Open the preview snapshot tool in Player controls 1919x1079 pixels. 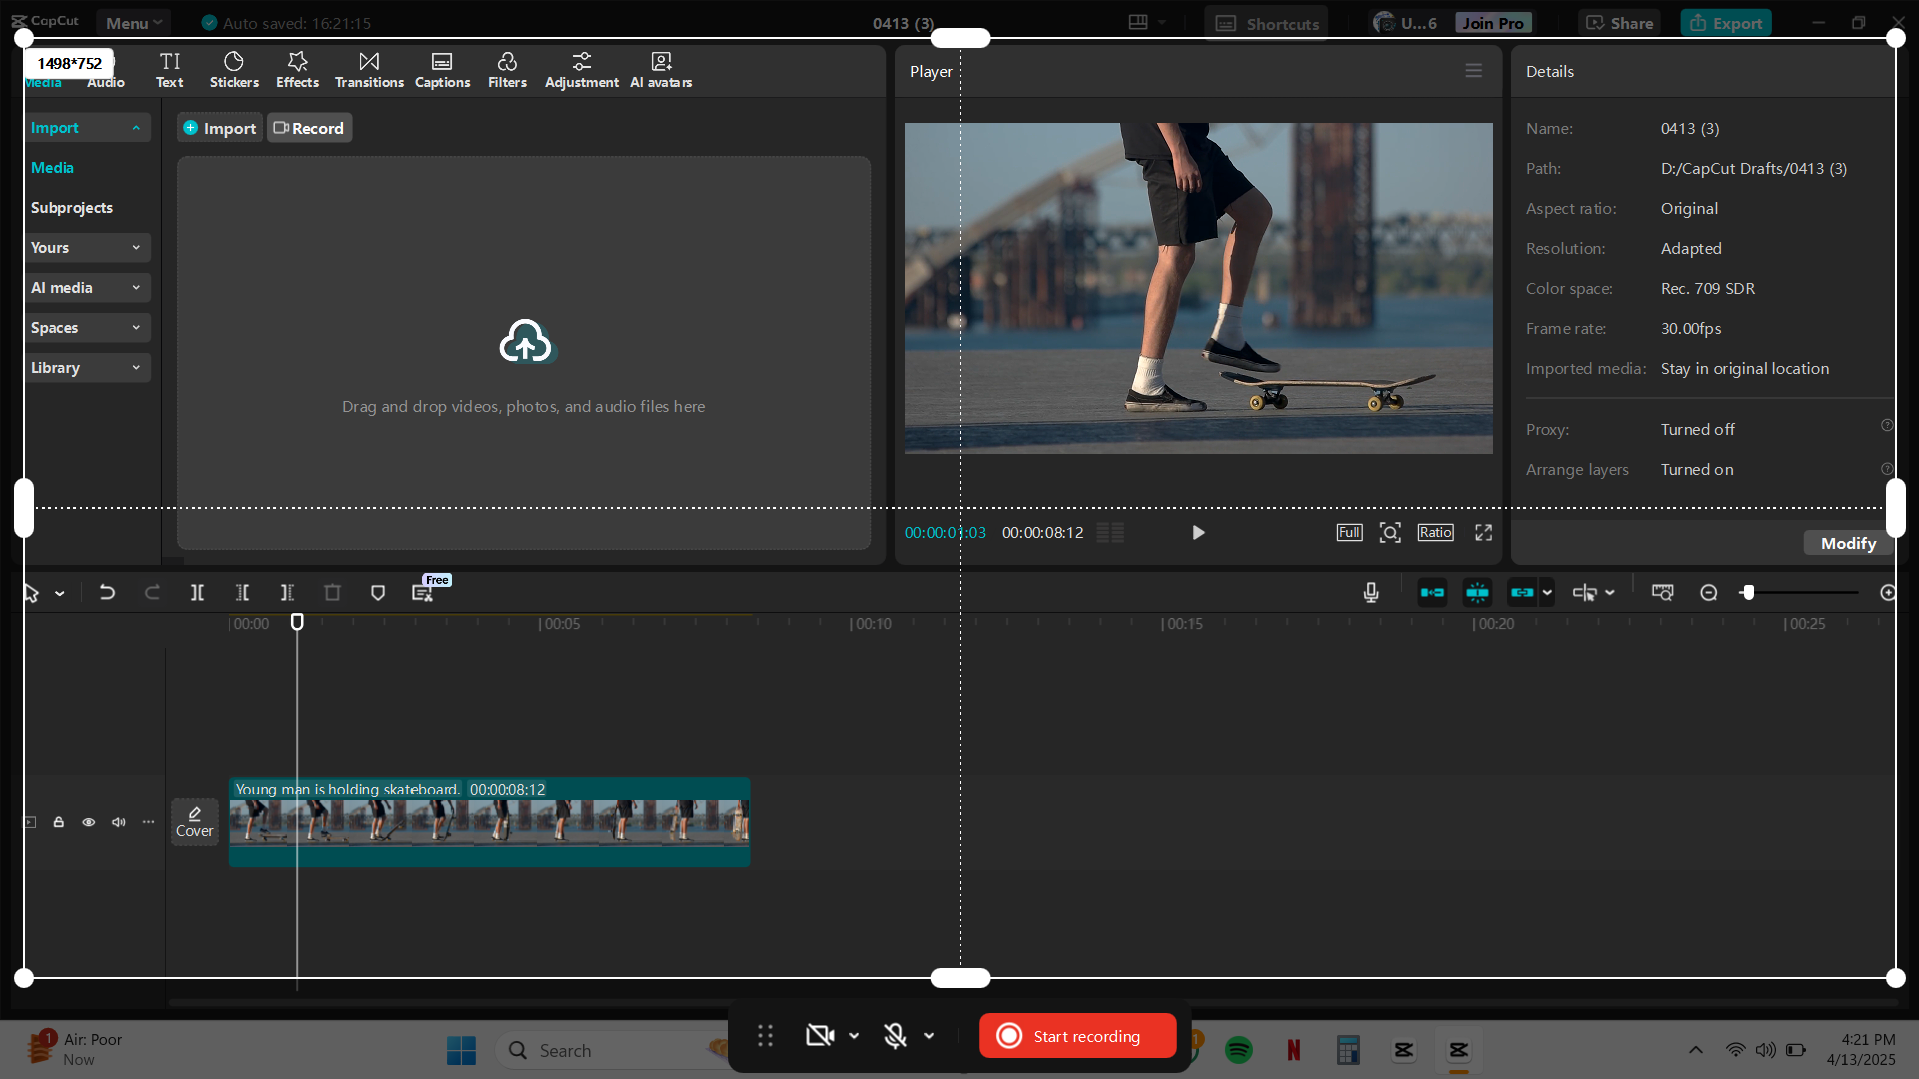pyautogui.click(x=1390, y=532)
